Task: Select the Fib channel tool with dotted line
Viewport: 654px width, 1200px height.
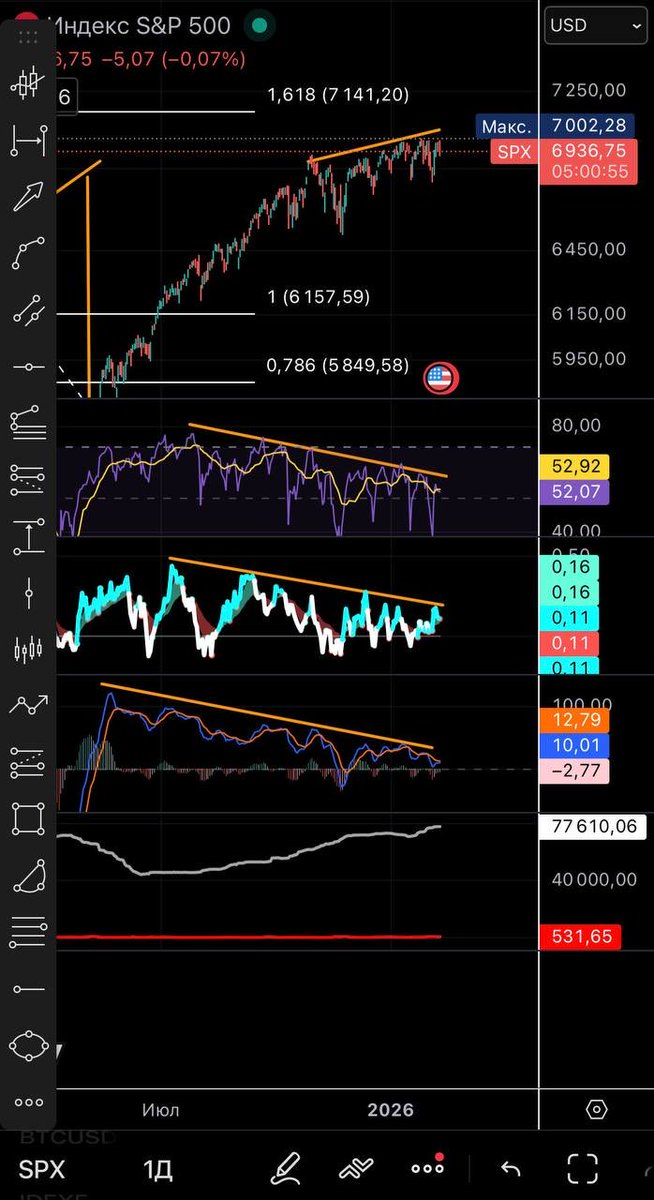Action: coord(28,480)
